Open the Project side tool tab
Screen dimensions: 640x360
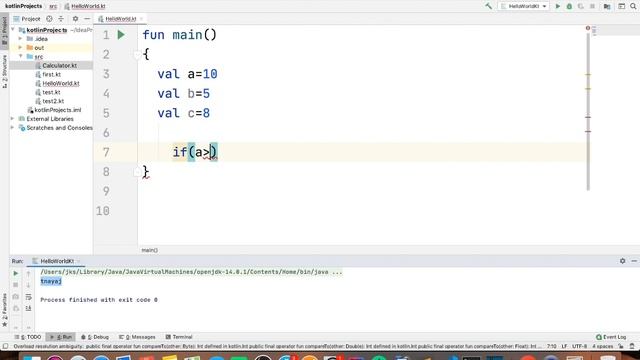(4, 31)
